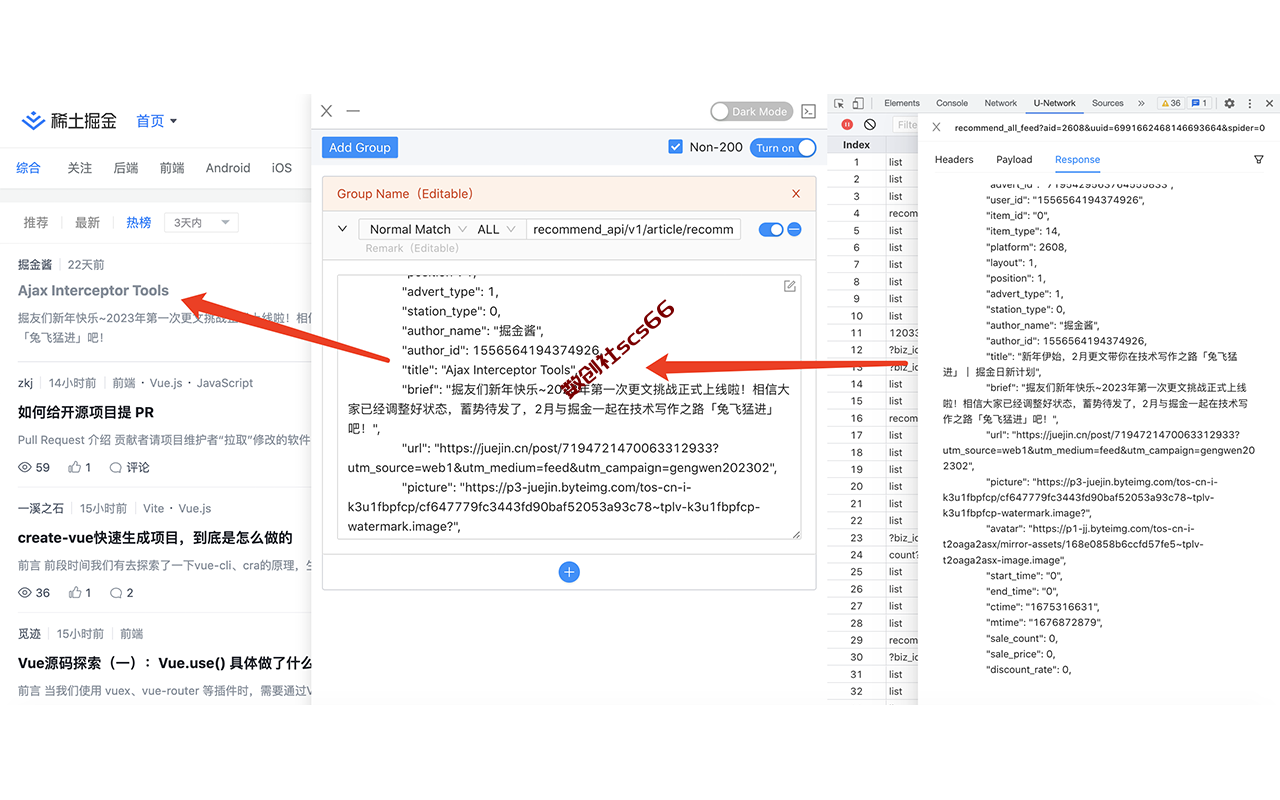Image resolution: width=1280 pixels, height=800 pixels.
Task: Switch to the Elements tab
Action: 902,103
